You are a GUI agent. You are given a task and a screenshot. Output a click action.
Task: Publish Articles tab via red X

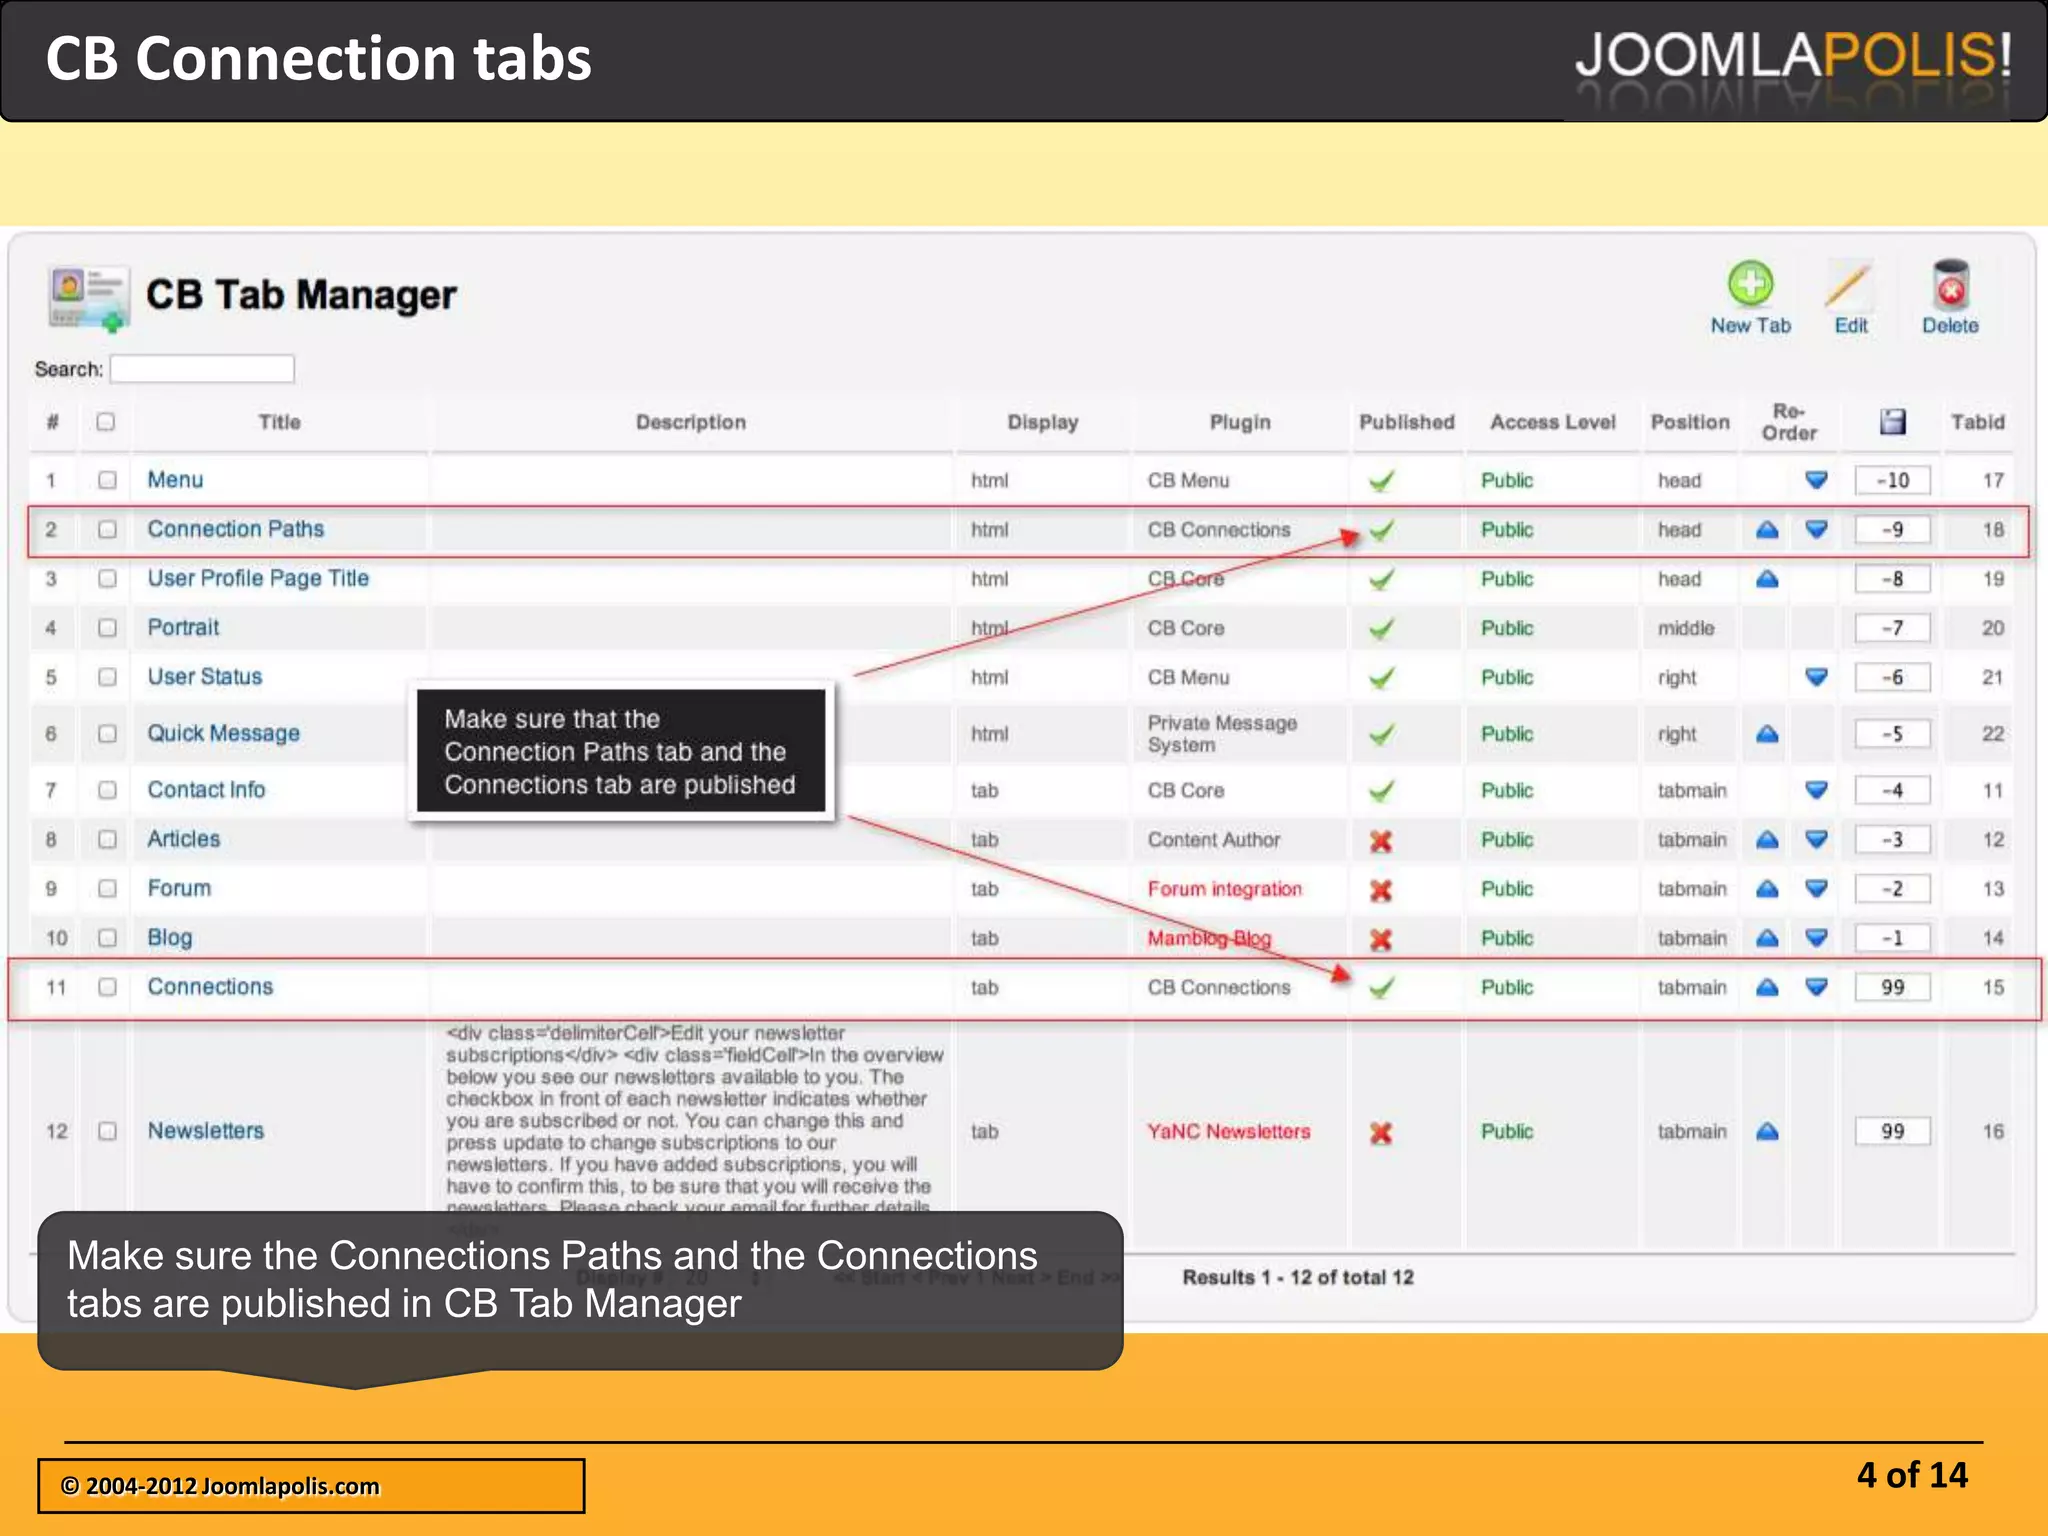pos(1381,841)
